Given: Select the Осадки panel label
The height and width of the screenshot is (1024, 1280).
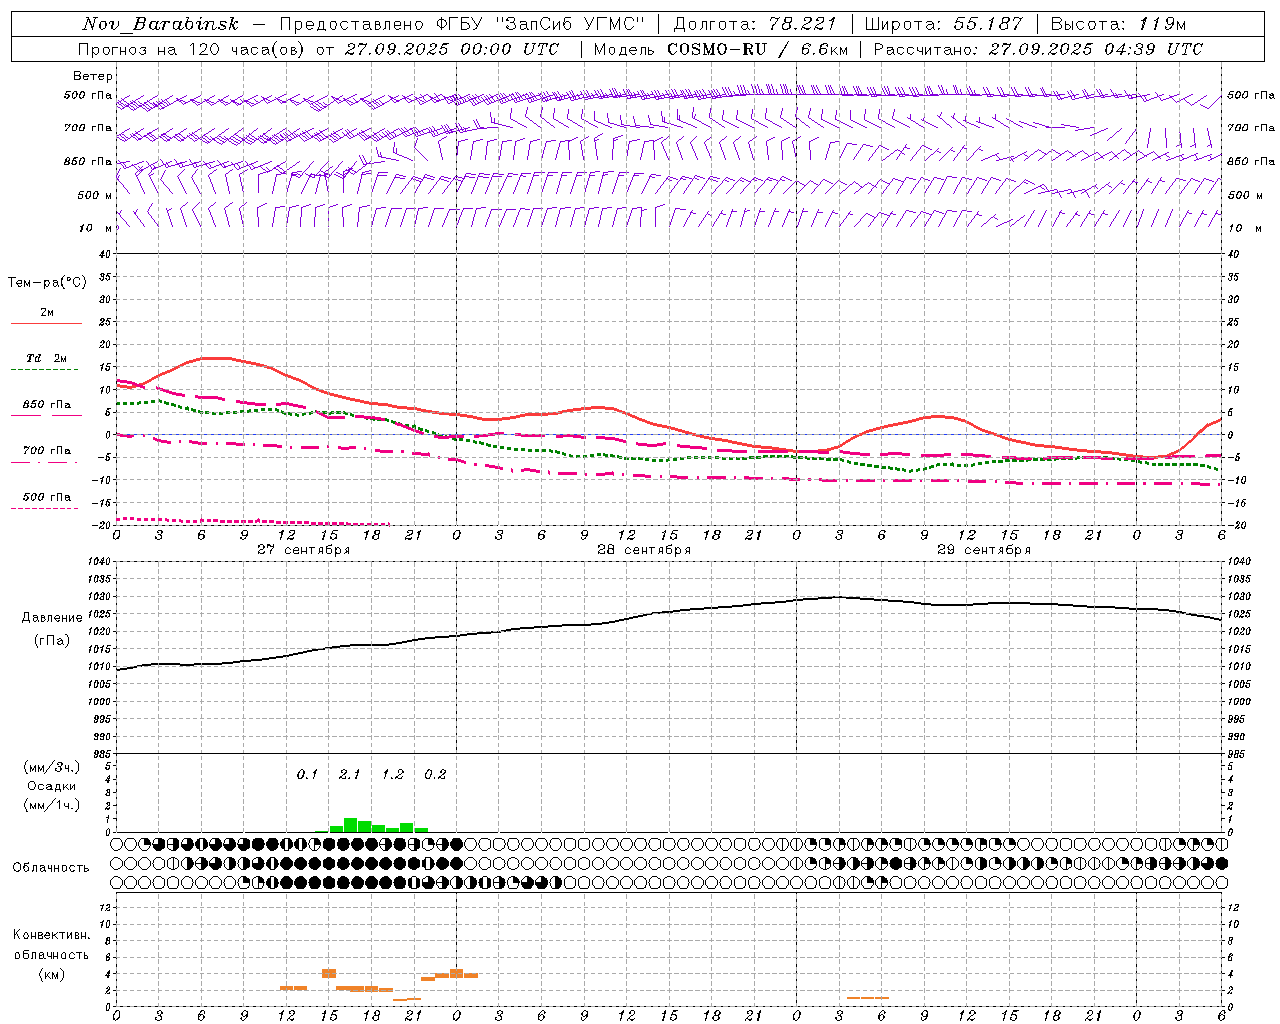Looking at the screenshot, I should (51, 786).
